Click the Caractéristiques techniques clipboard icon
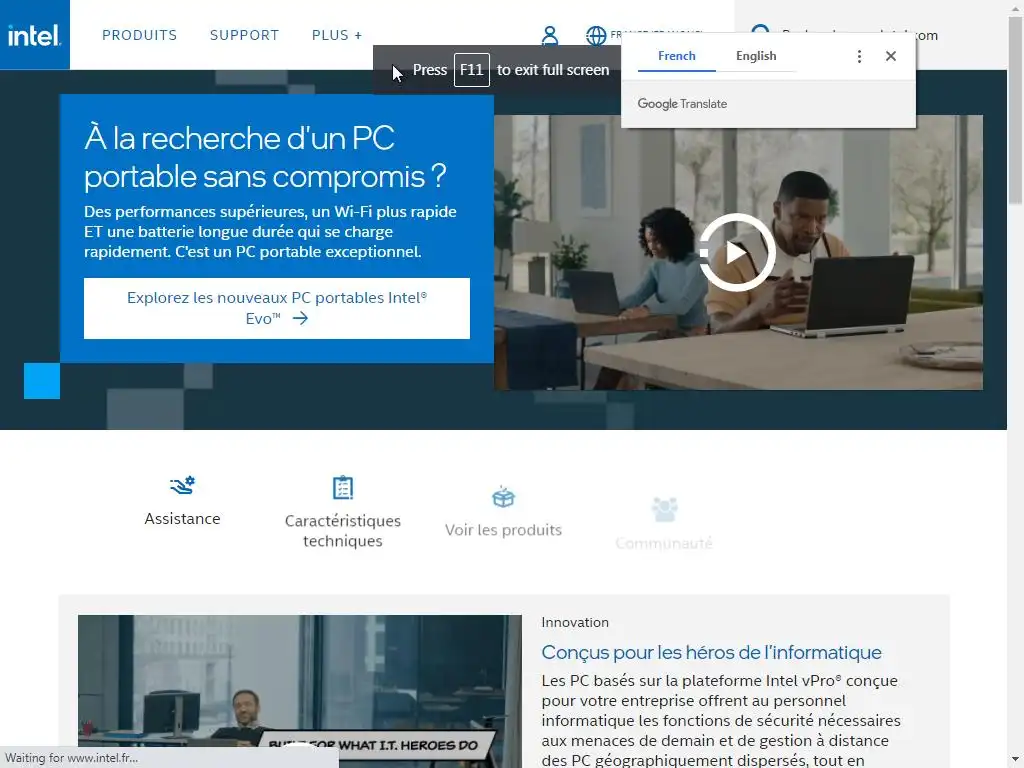Viewport: 1024px width, 768px height. [343, 487]
